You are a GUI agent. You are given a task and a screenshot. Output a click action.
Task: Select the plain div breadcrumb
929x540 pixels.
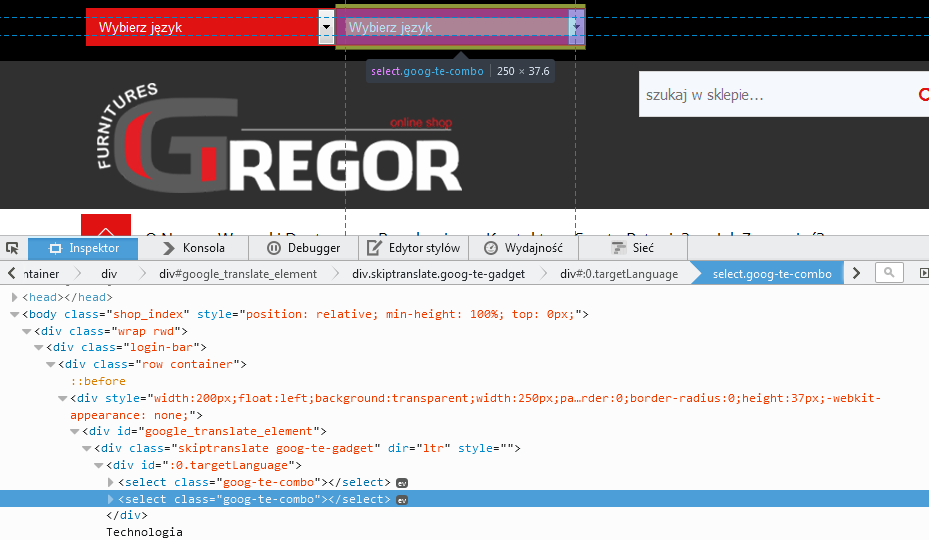click(109, 274)
